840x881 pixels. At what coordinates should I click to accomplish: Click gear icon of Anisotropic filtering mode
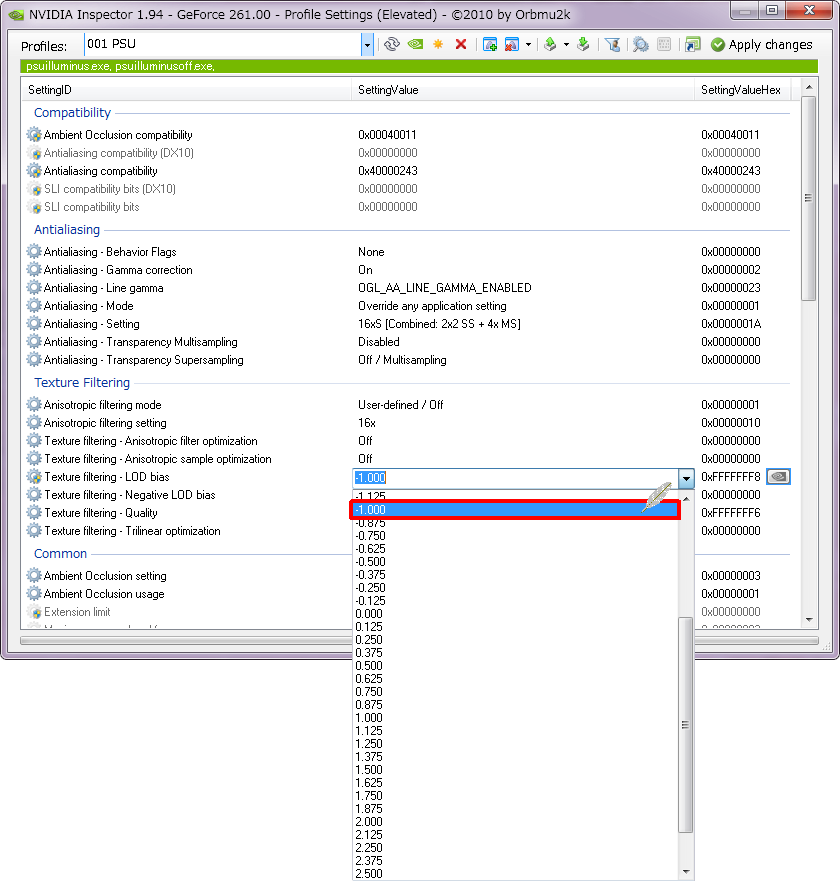(34, 405)
